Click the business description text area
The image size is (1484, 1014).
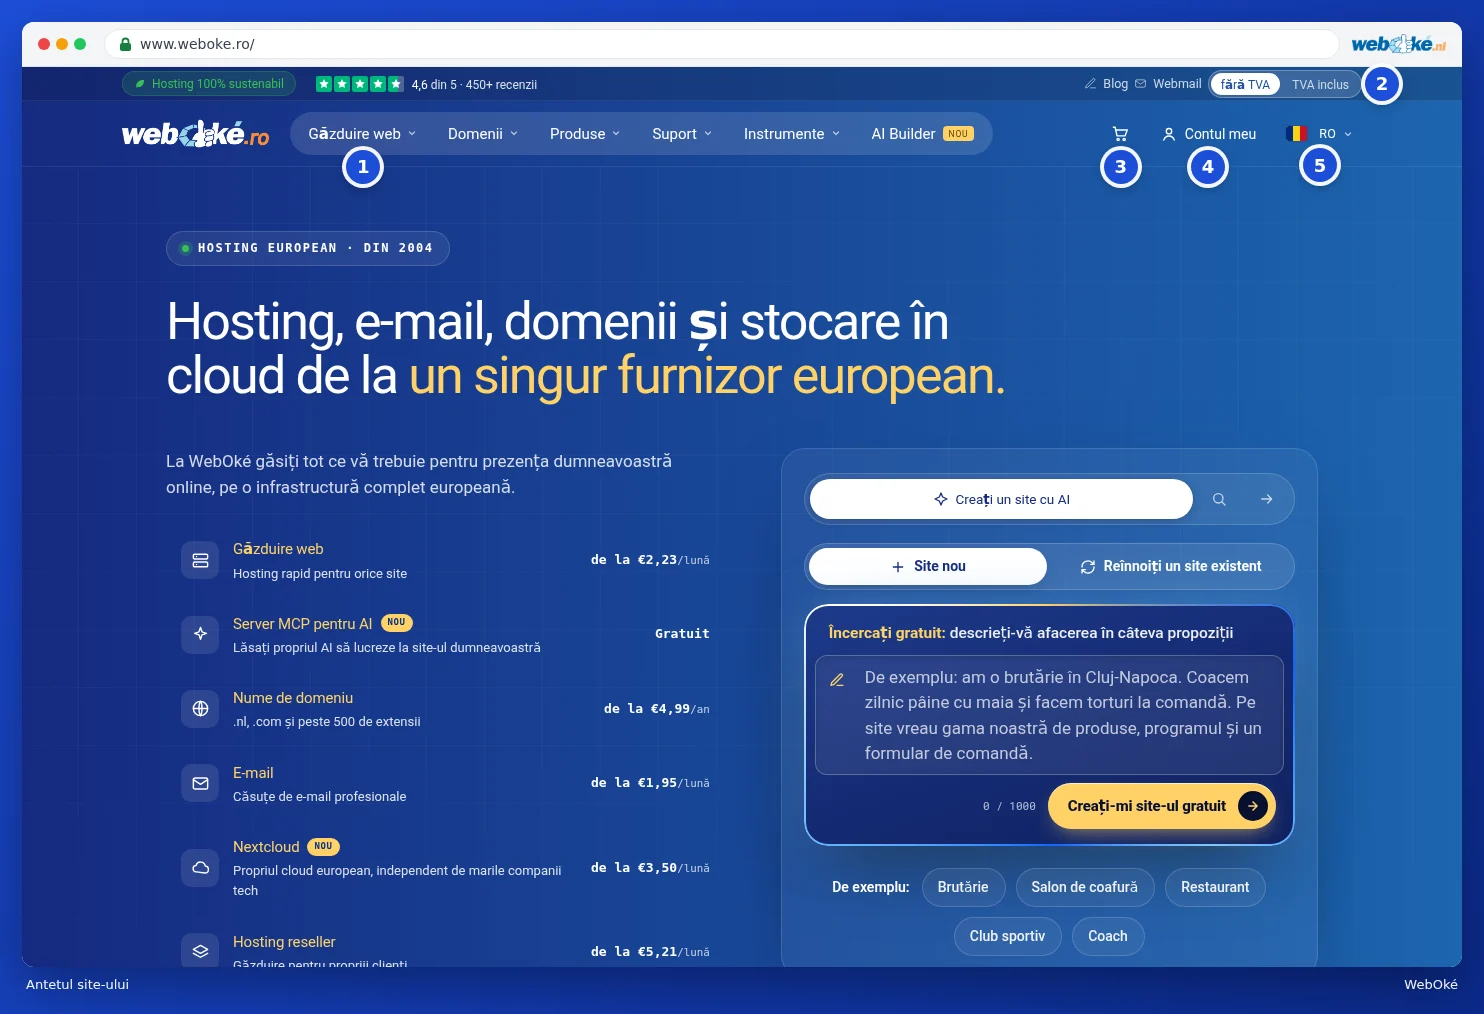click(x=1049, y=715)
